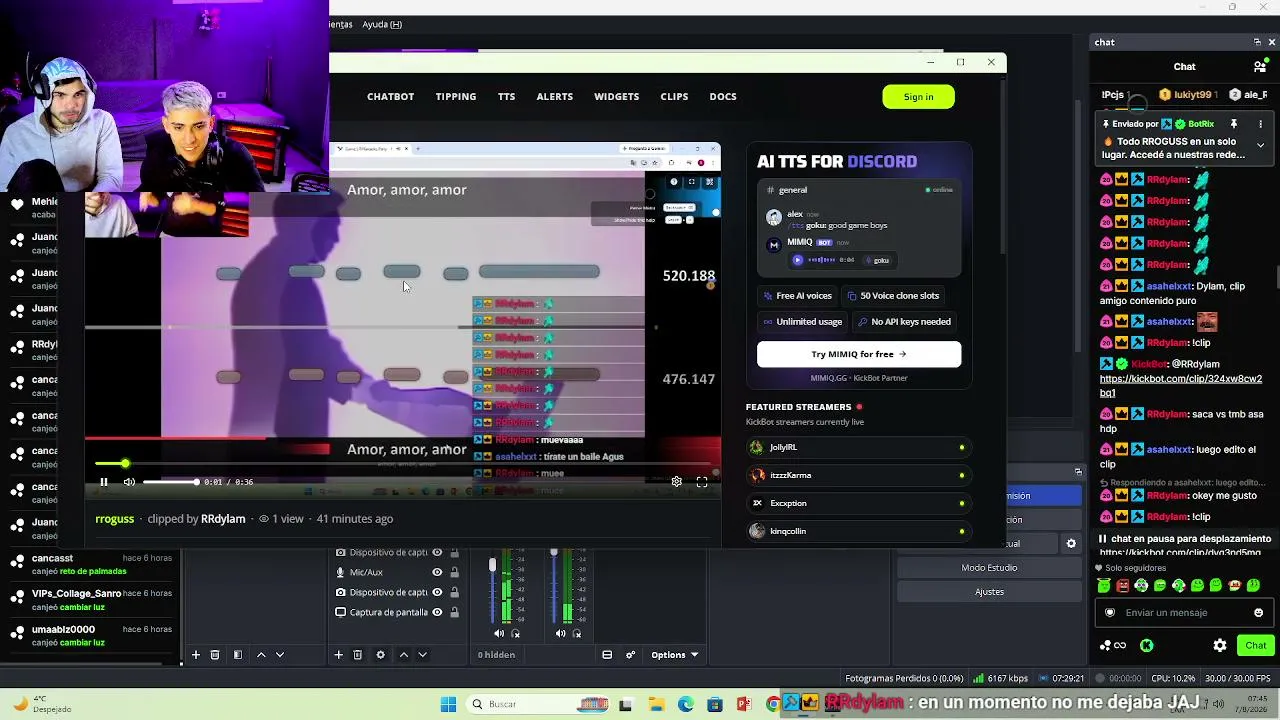Open the Ayuda (H) menu
This screenshot has width=1280, height=720.
pyautogui.click(x=382, y=24)
